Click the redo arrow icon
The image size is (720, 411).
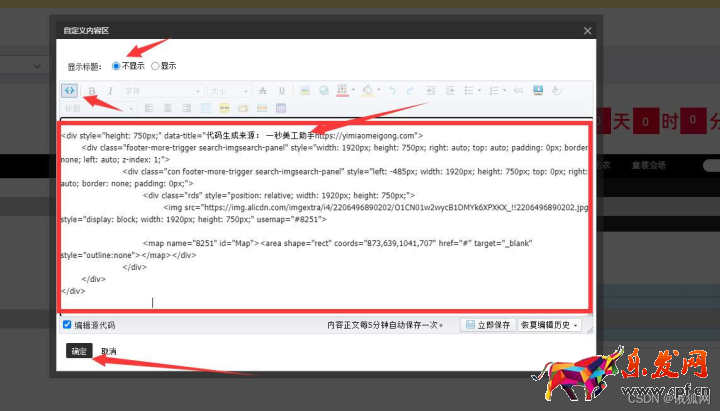pos(410,91)
